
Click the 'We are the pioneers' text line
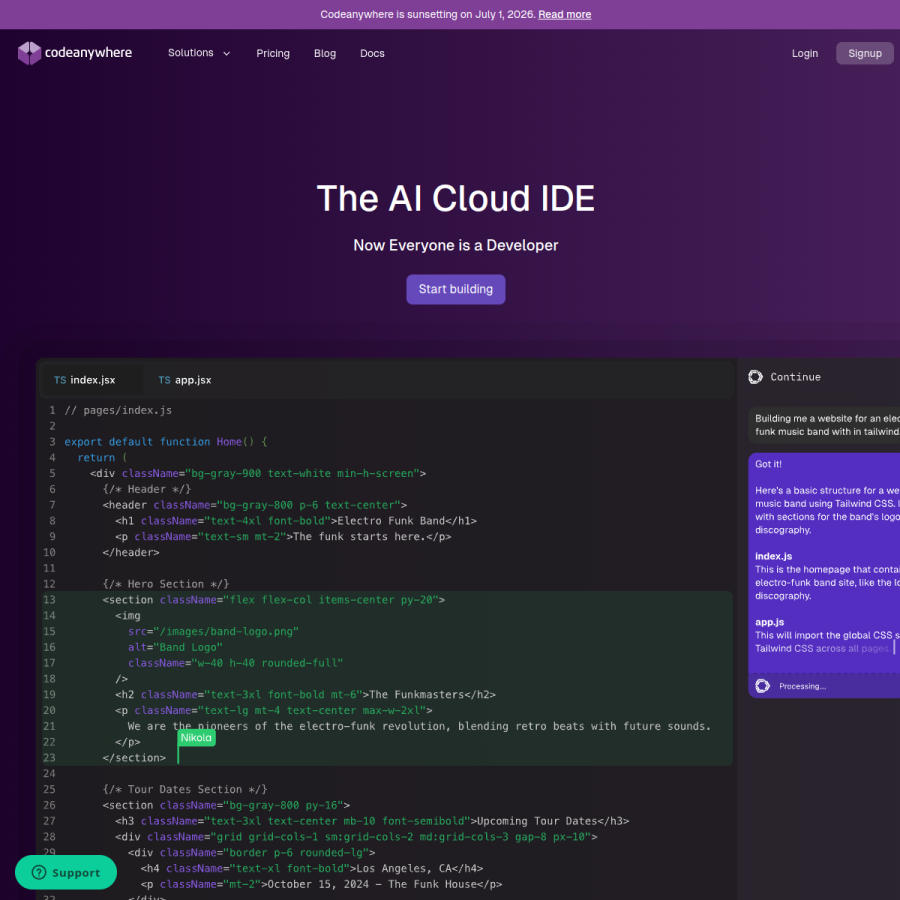(419, 727)
